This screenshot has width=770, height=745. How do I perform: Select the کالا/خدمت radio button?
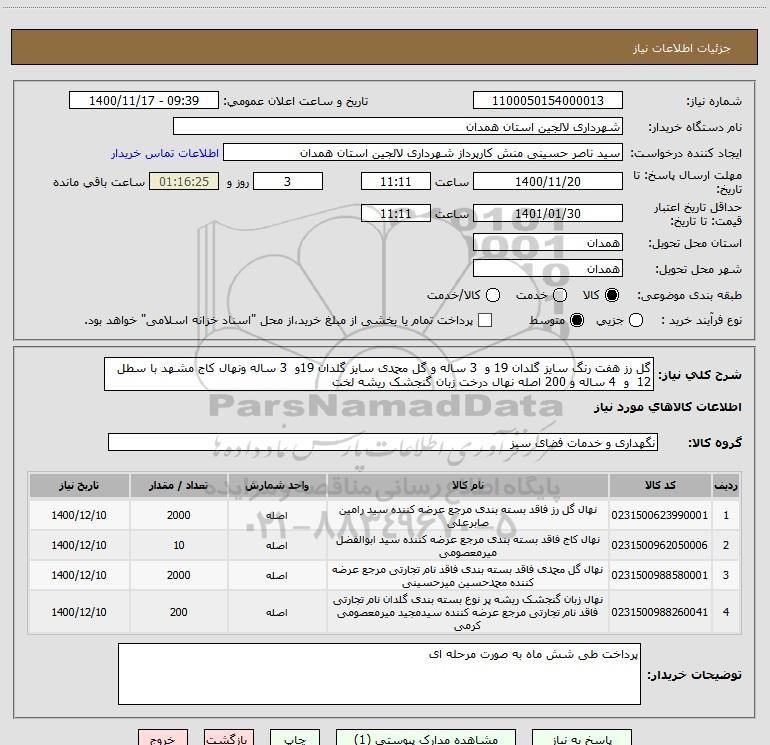tap(493, 295)
